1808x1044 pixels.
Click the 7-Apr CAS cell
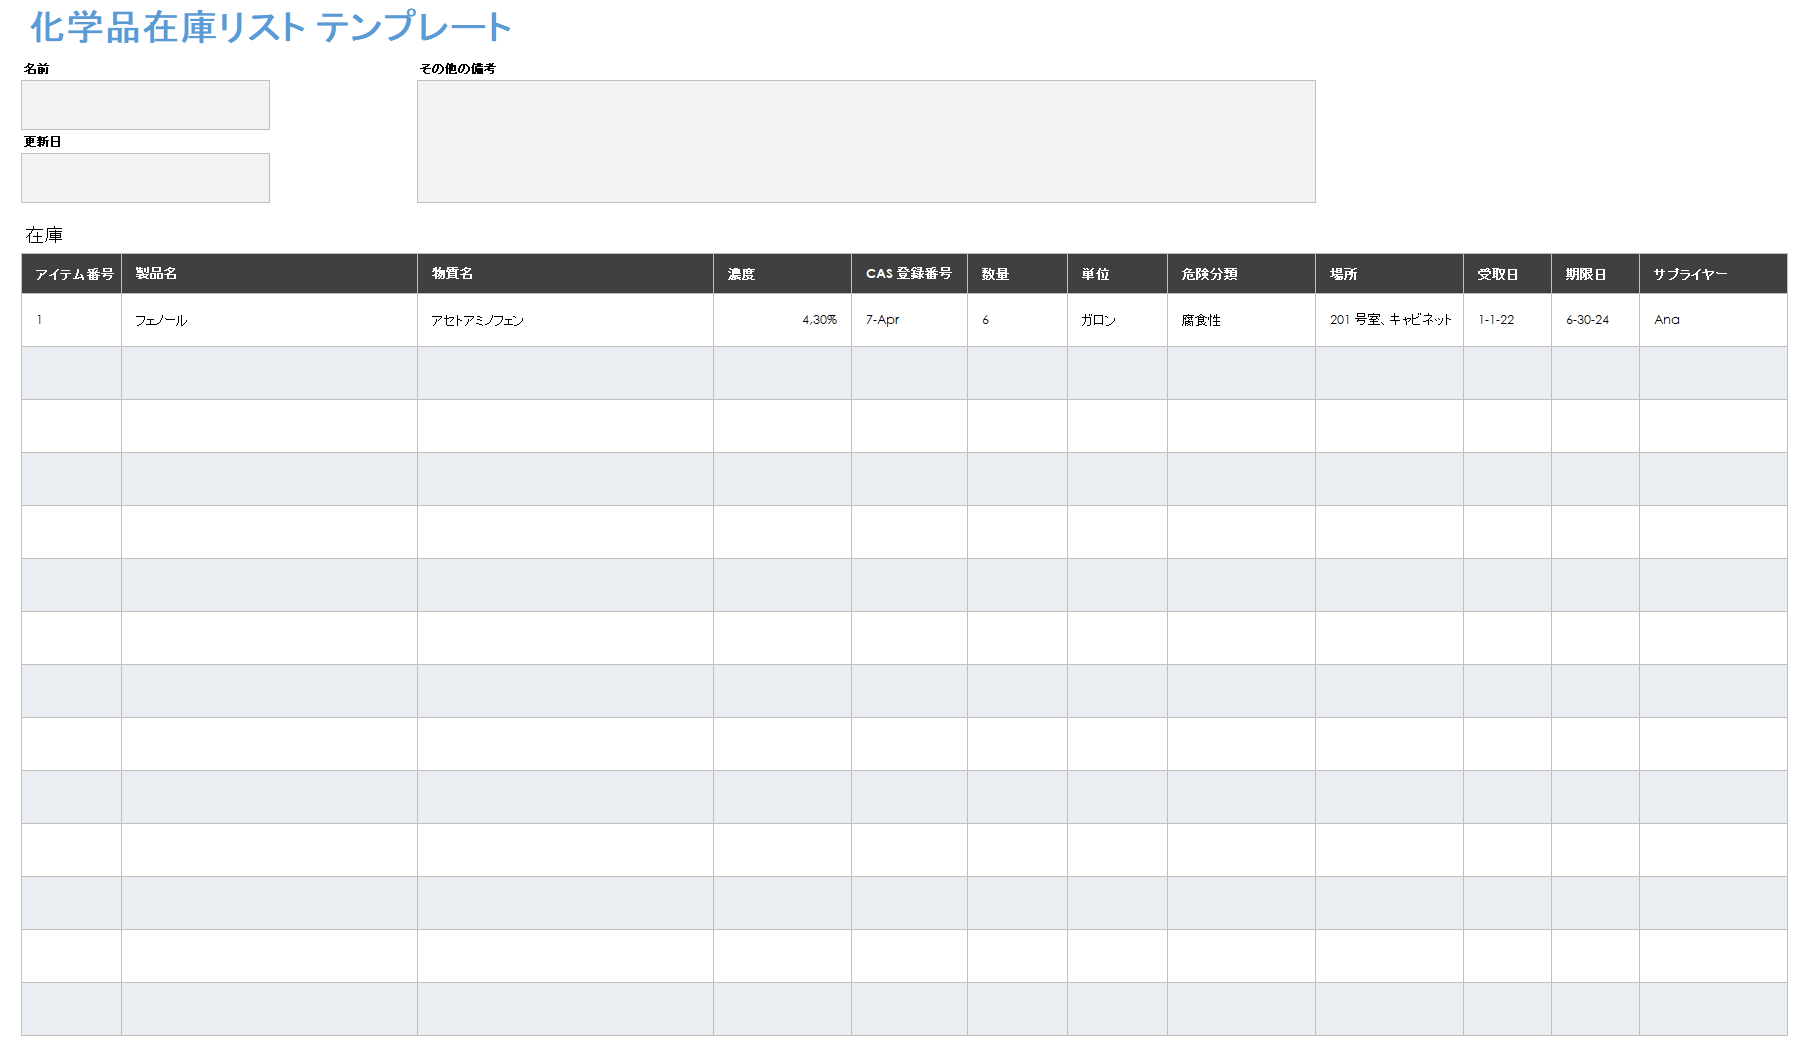[x=910, y=320]
